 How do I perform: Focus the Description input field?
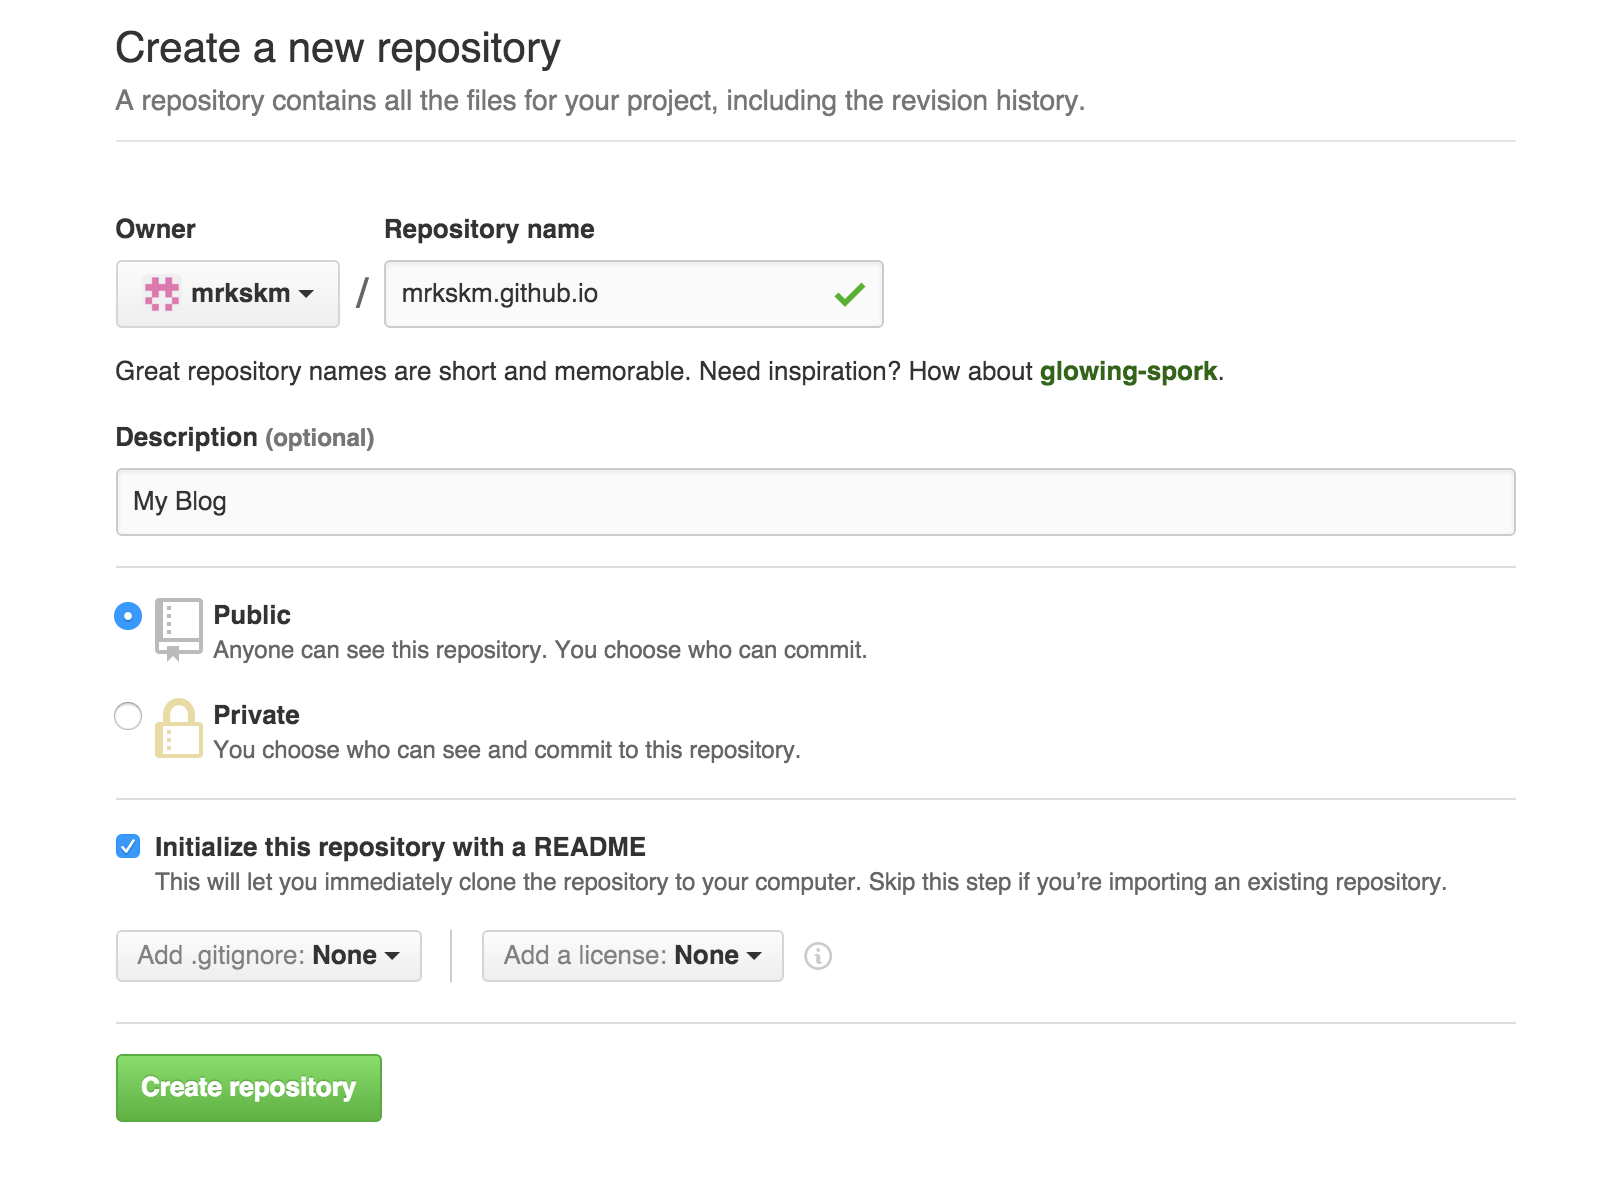[x=816, y=502]
